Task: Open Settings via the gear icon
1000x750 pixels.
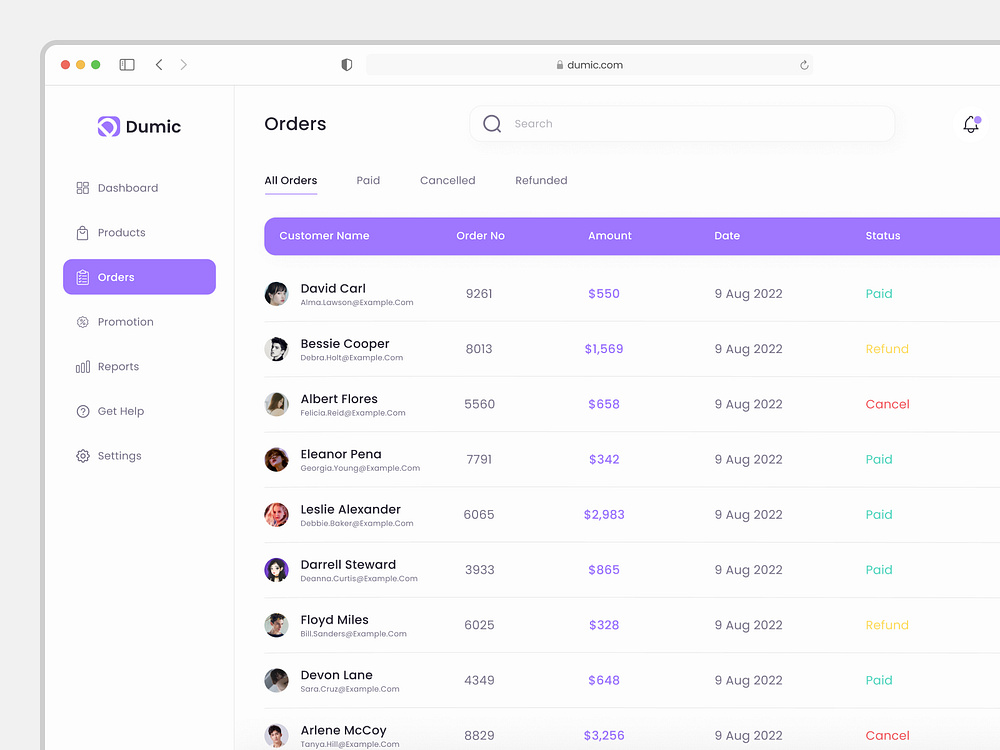Action: click(x=83, y=456)
